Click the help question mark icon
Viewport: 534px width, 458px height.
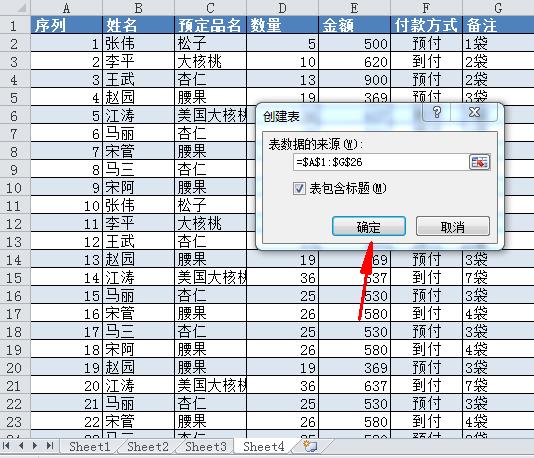point(437,112)
